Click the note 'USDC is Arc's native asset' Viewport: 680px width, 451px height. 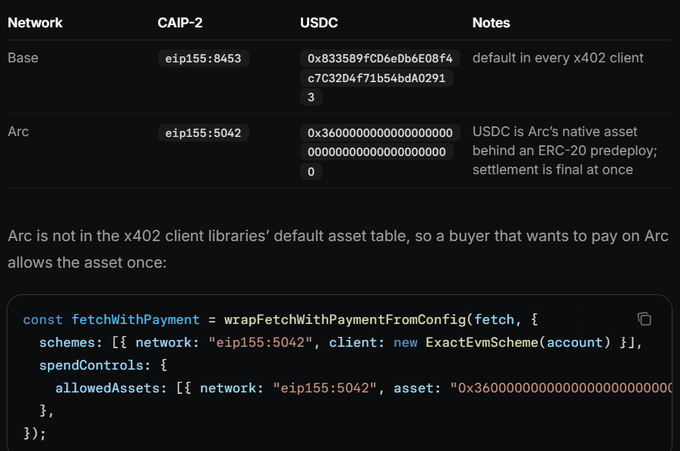555,131
